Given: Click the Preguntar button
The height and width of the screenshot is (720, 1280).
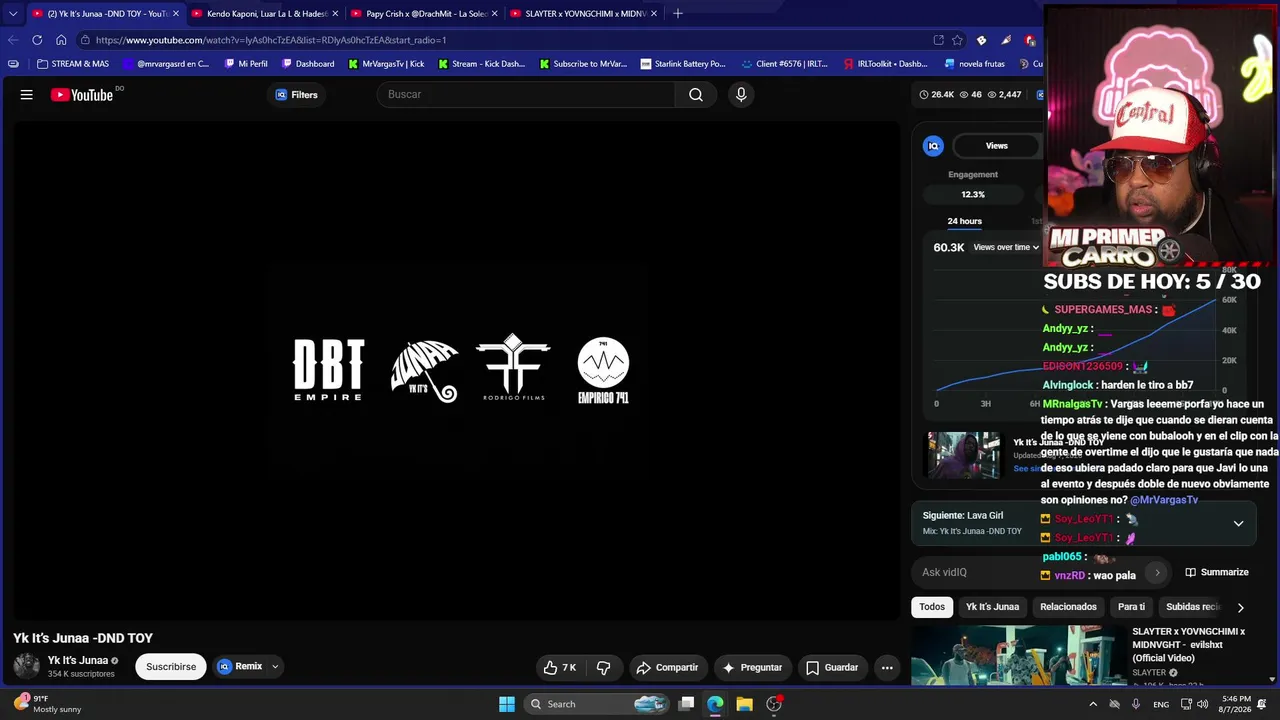Looking at the screenshot, I should point(752,667).
